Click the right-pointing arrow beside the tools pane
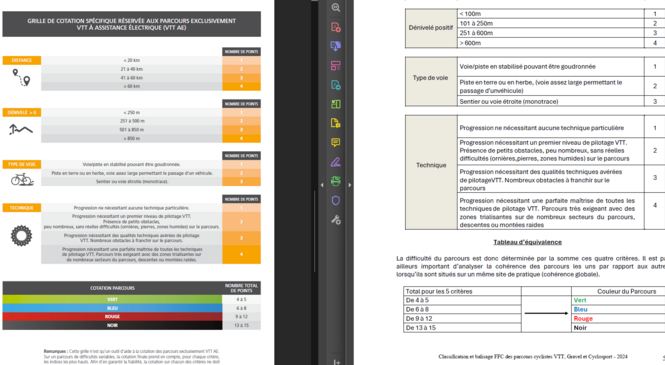The width and height of the screenshot is (665, 365). 349,185
